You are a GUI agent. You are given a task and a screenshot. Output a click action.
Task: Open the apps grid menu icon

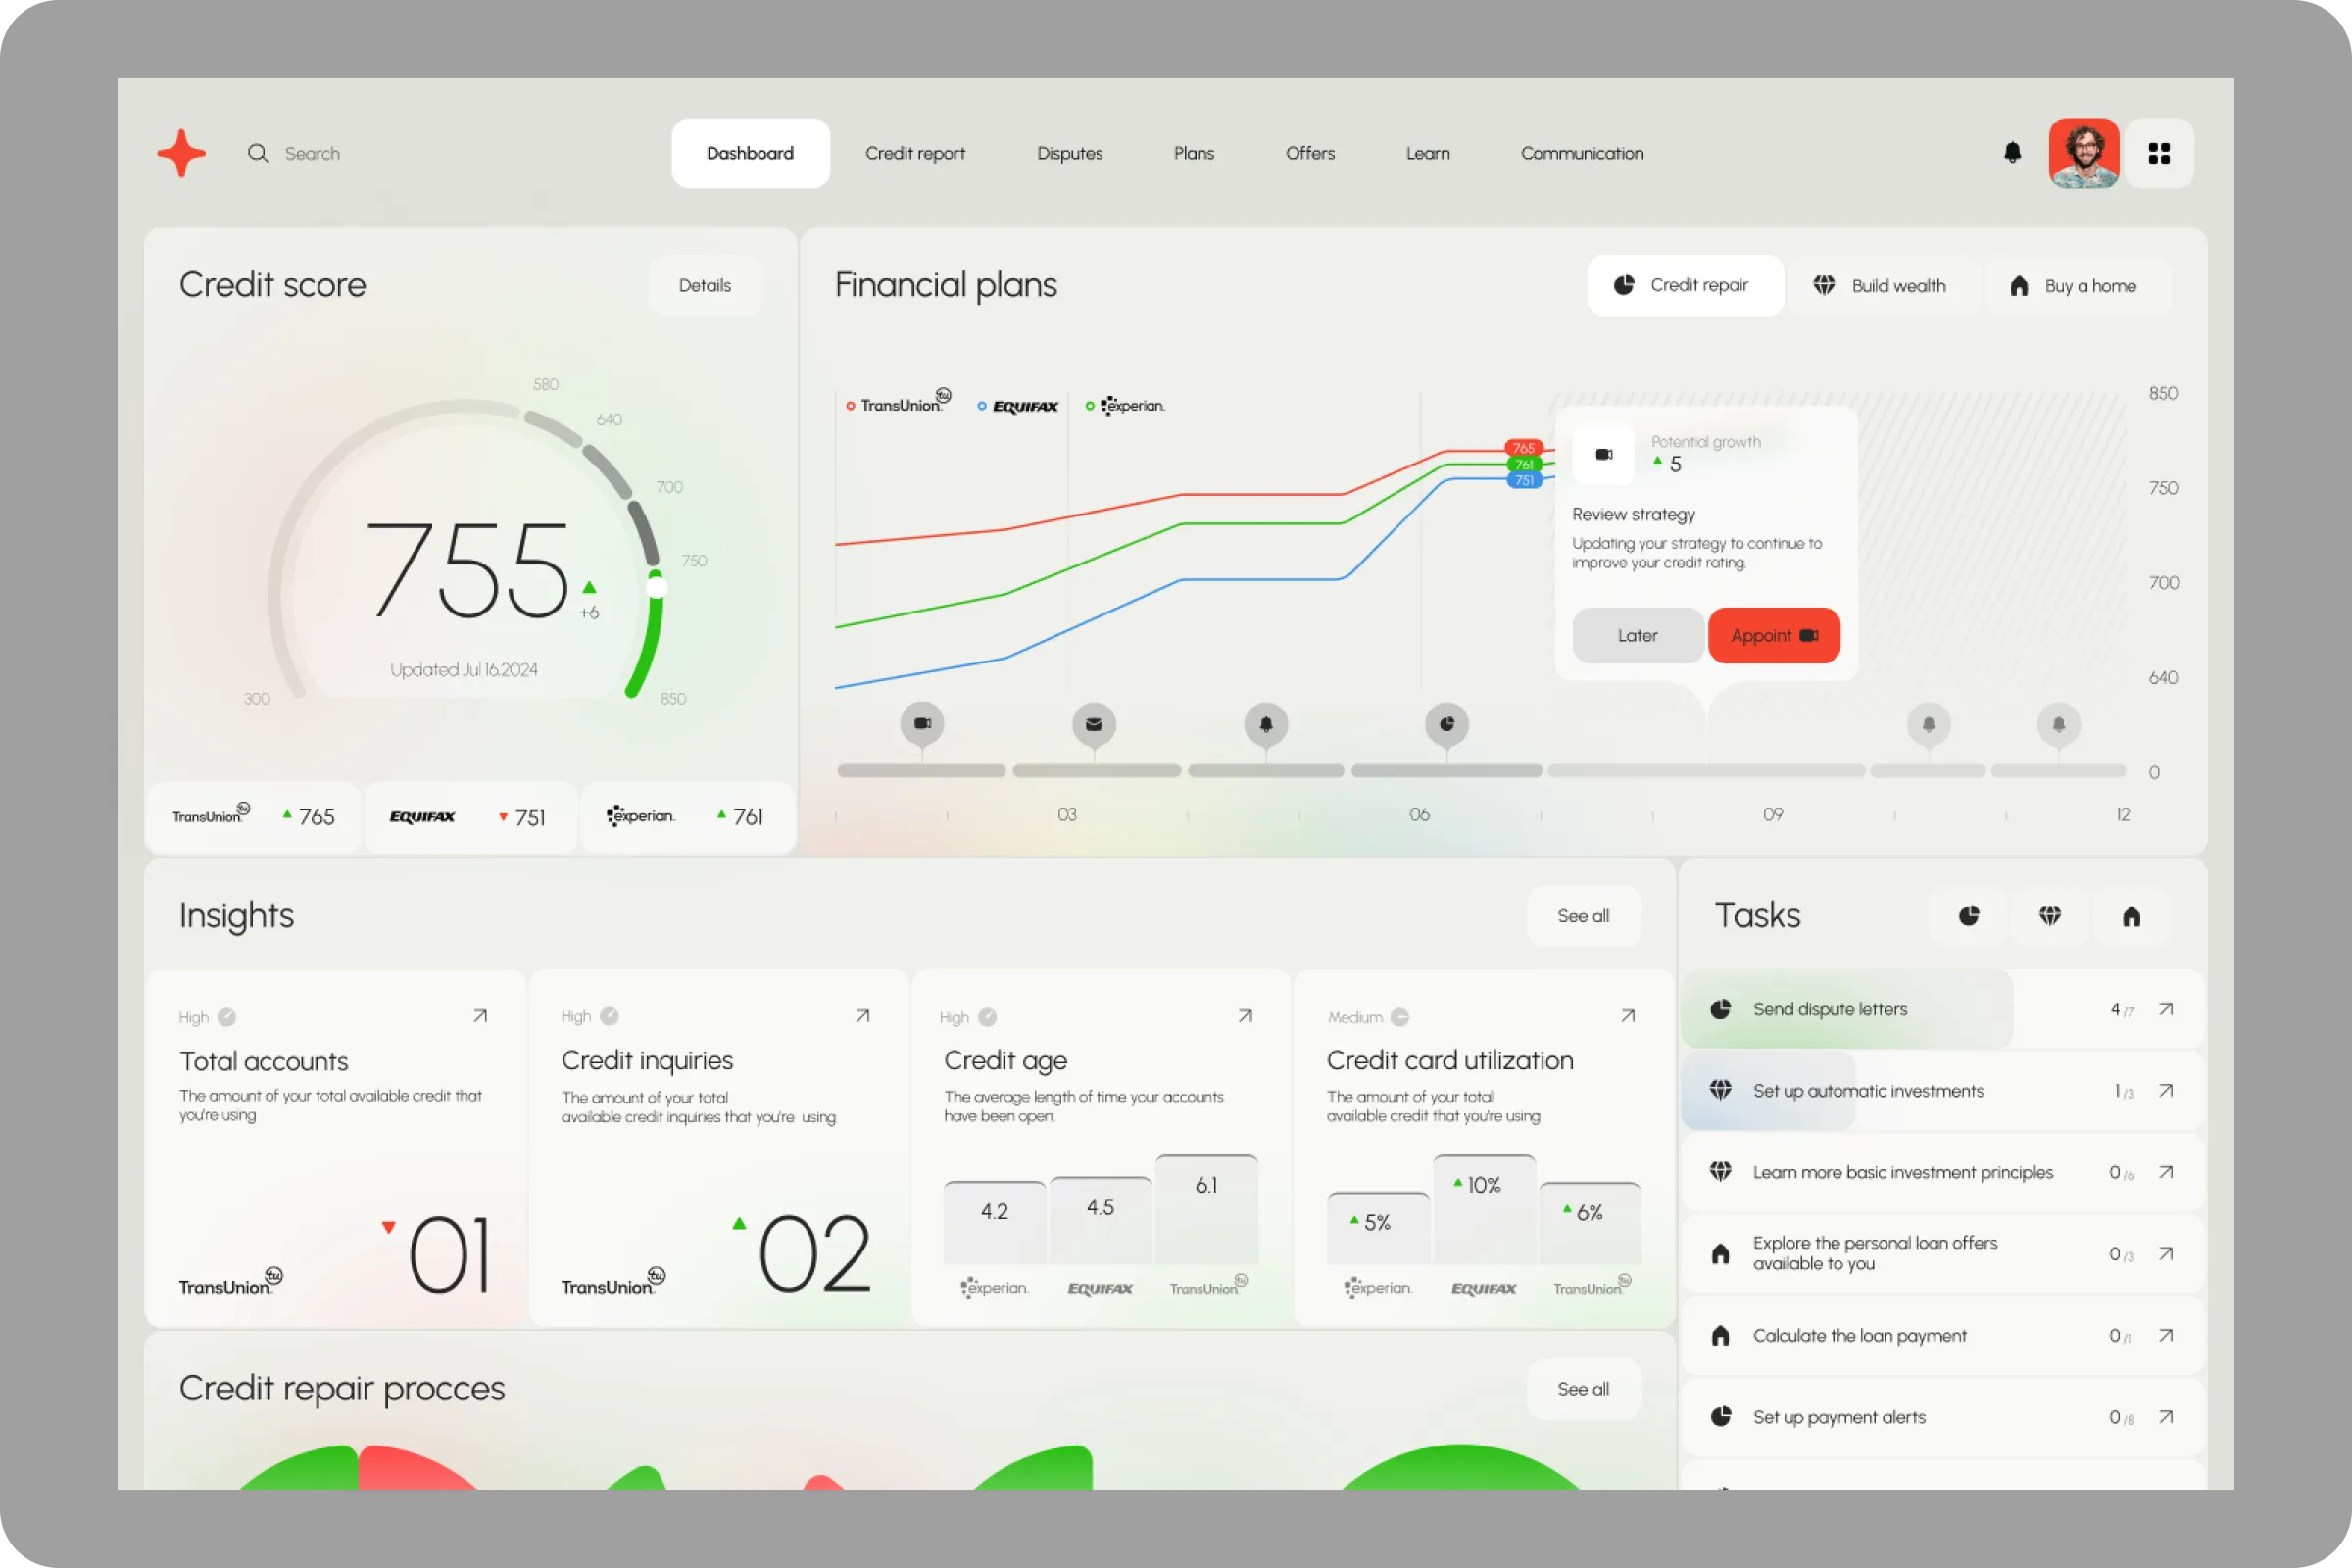click(x=2159, y=153)
